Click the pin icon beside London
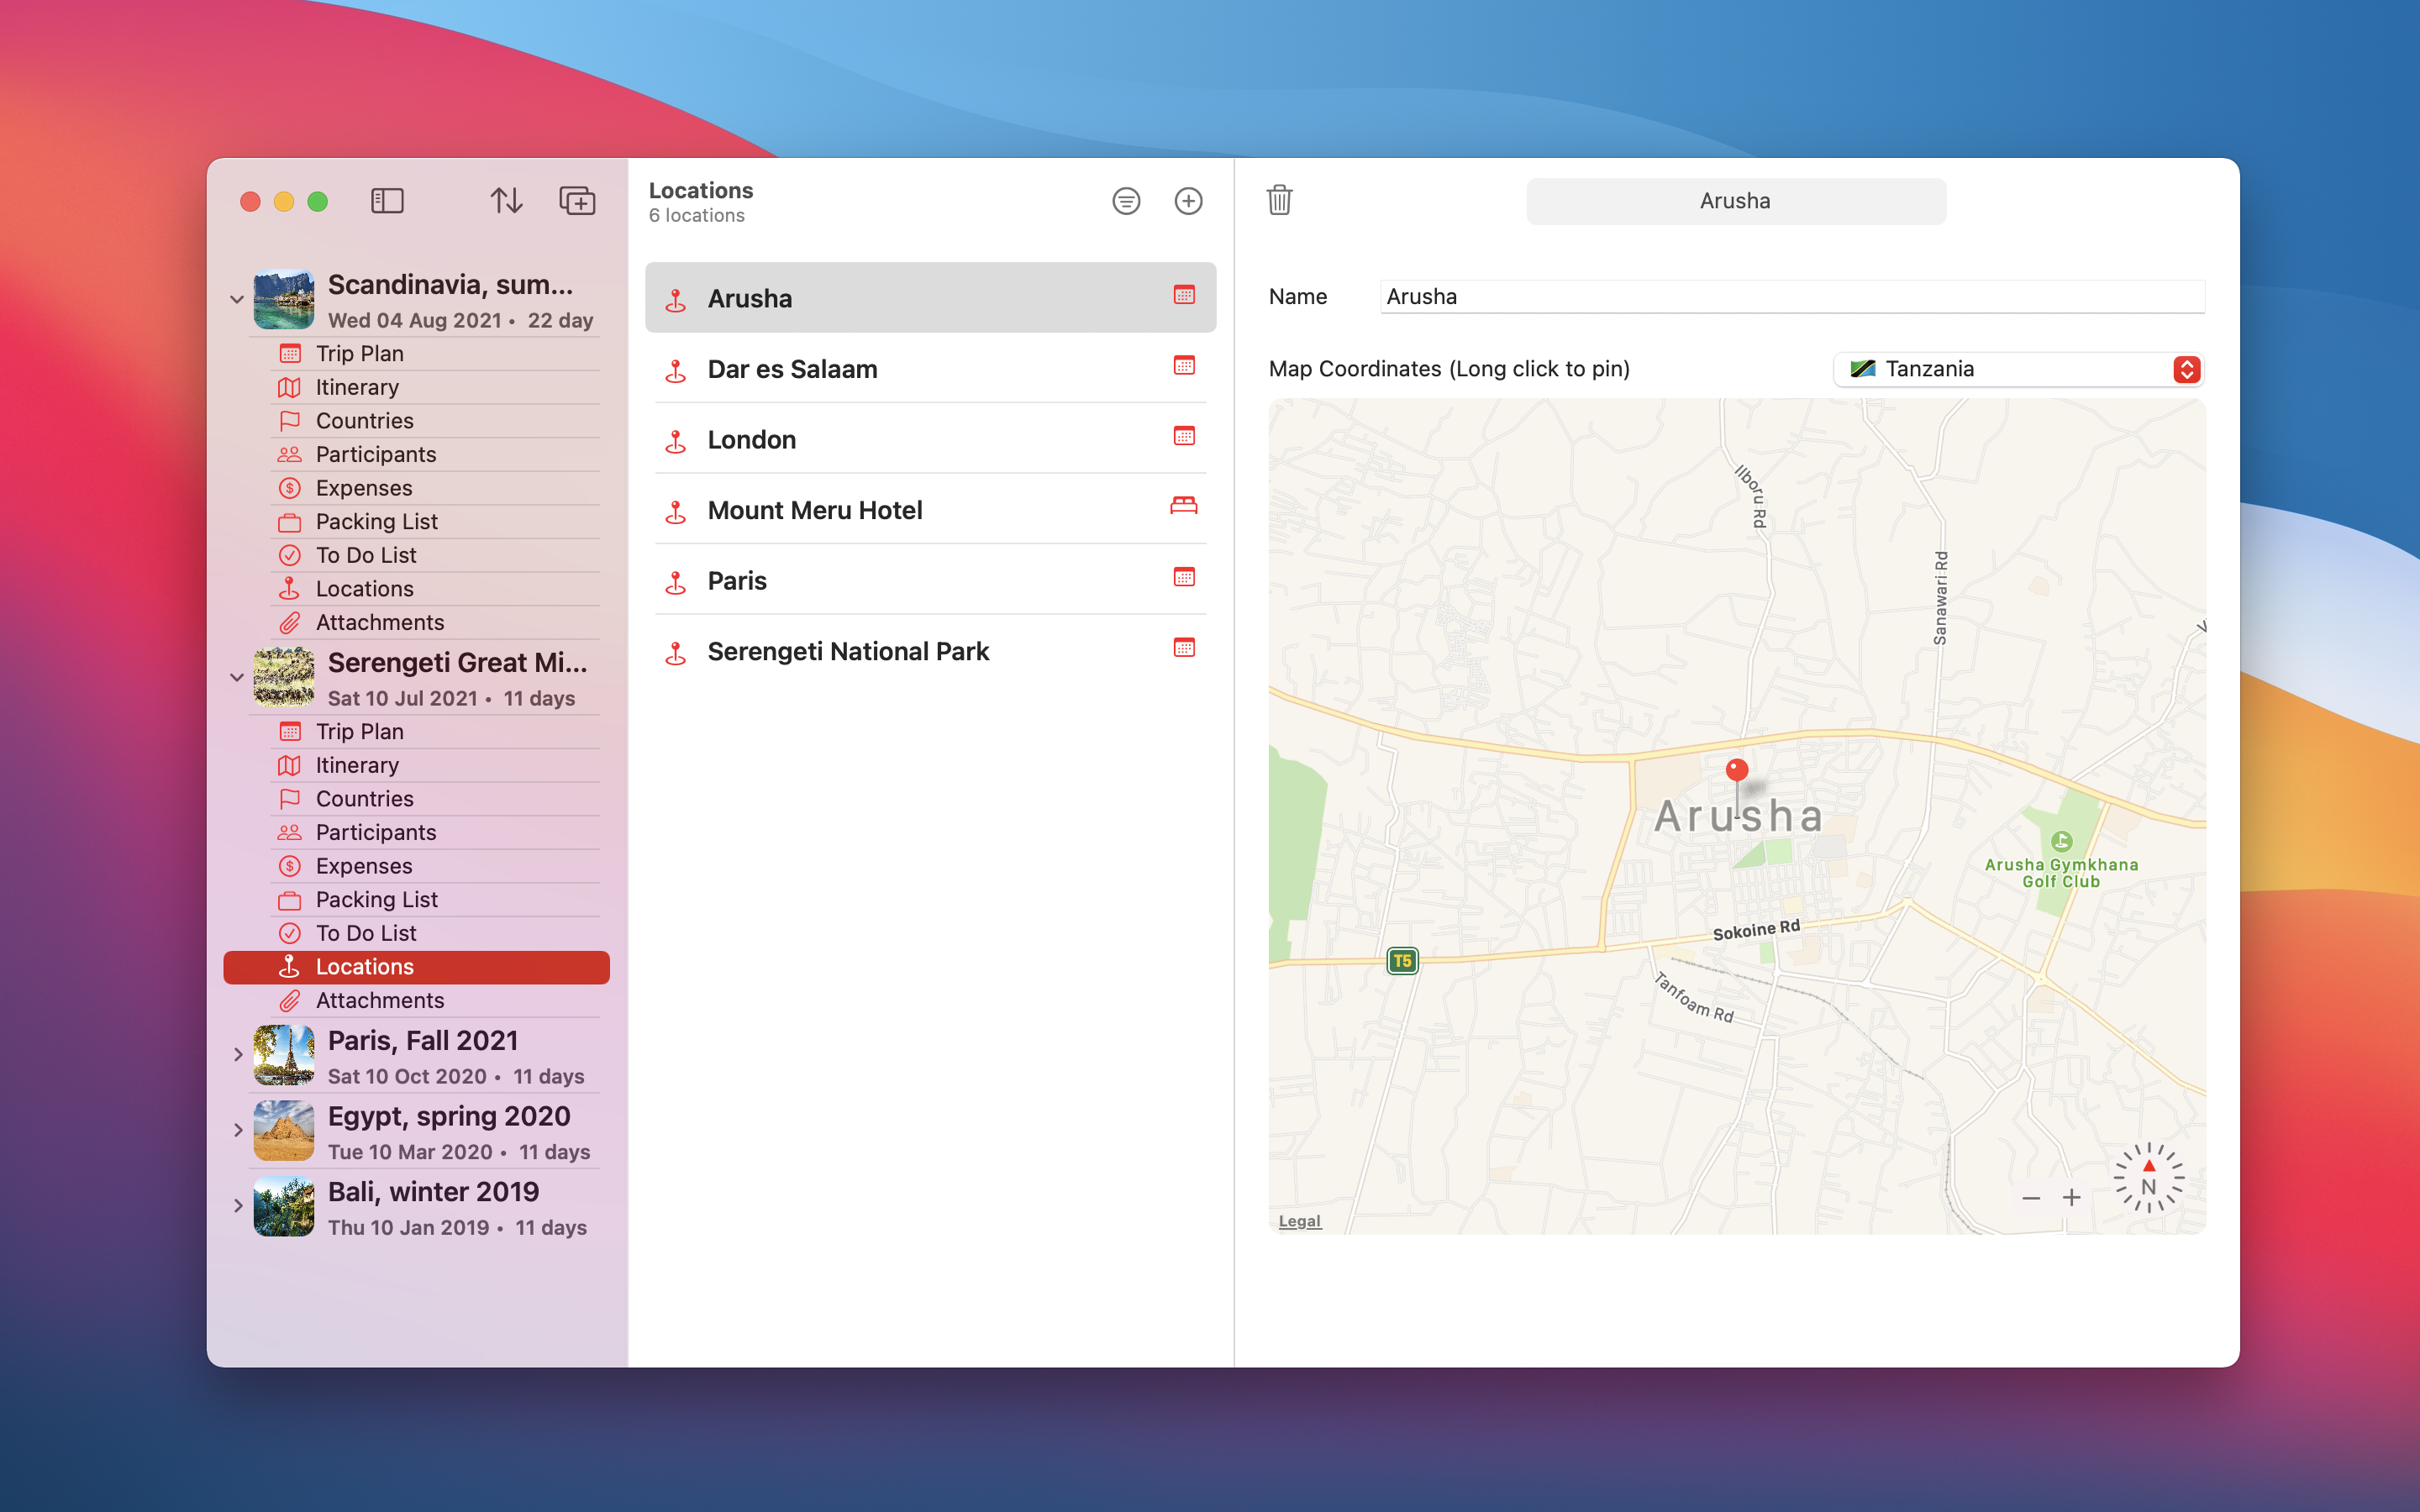Viewport: 2420px width, 1512px height. point(676,441)
